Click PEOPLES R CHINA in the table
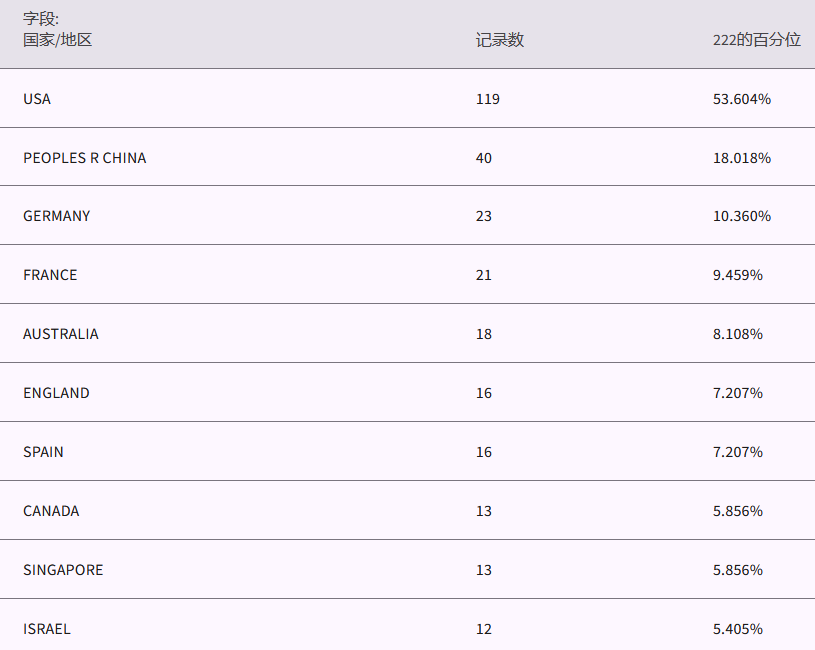 tap(84, 158)
